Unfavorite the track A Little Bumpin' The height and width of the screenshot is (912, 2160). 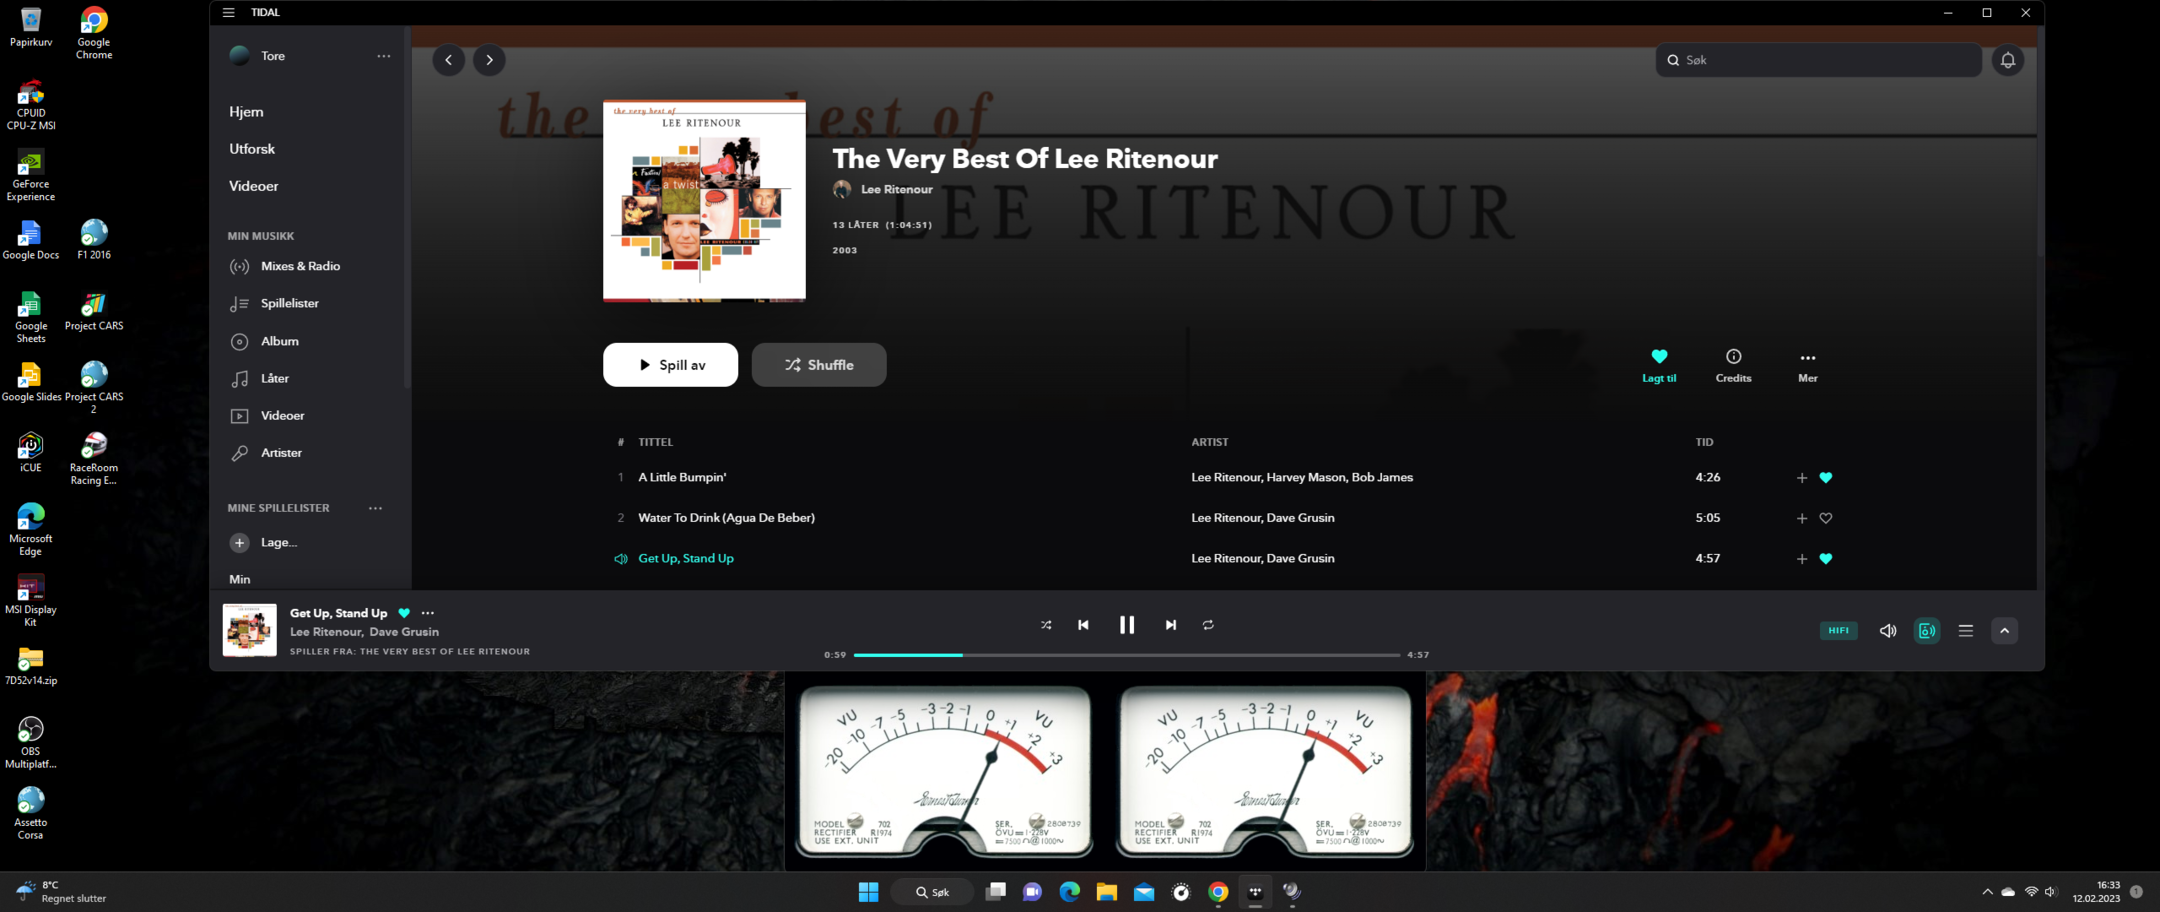click(x=1826, y=478)
